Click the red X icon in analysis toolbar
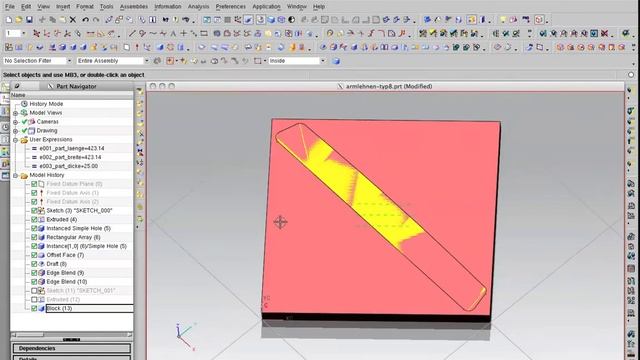The width and height of the screenshot is (640, 360). [604, 33]
